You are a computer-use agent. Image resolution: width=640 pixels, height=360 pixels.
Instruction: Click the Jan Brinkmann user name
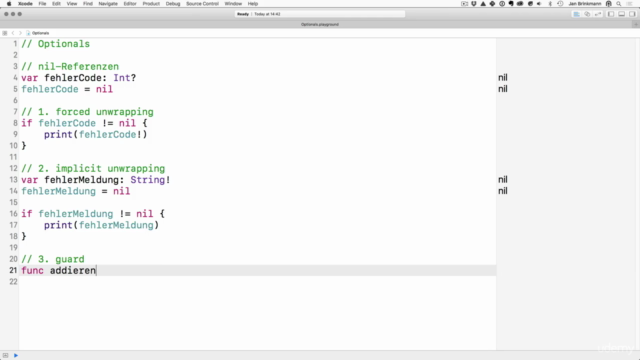pos(585,4)
